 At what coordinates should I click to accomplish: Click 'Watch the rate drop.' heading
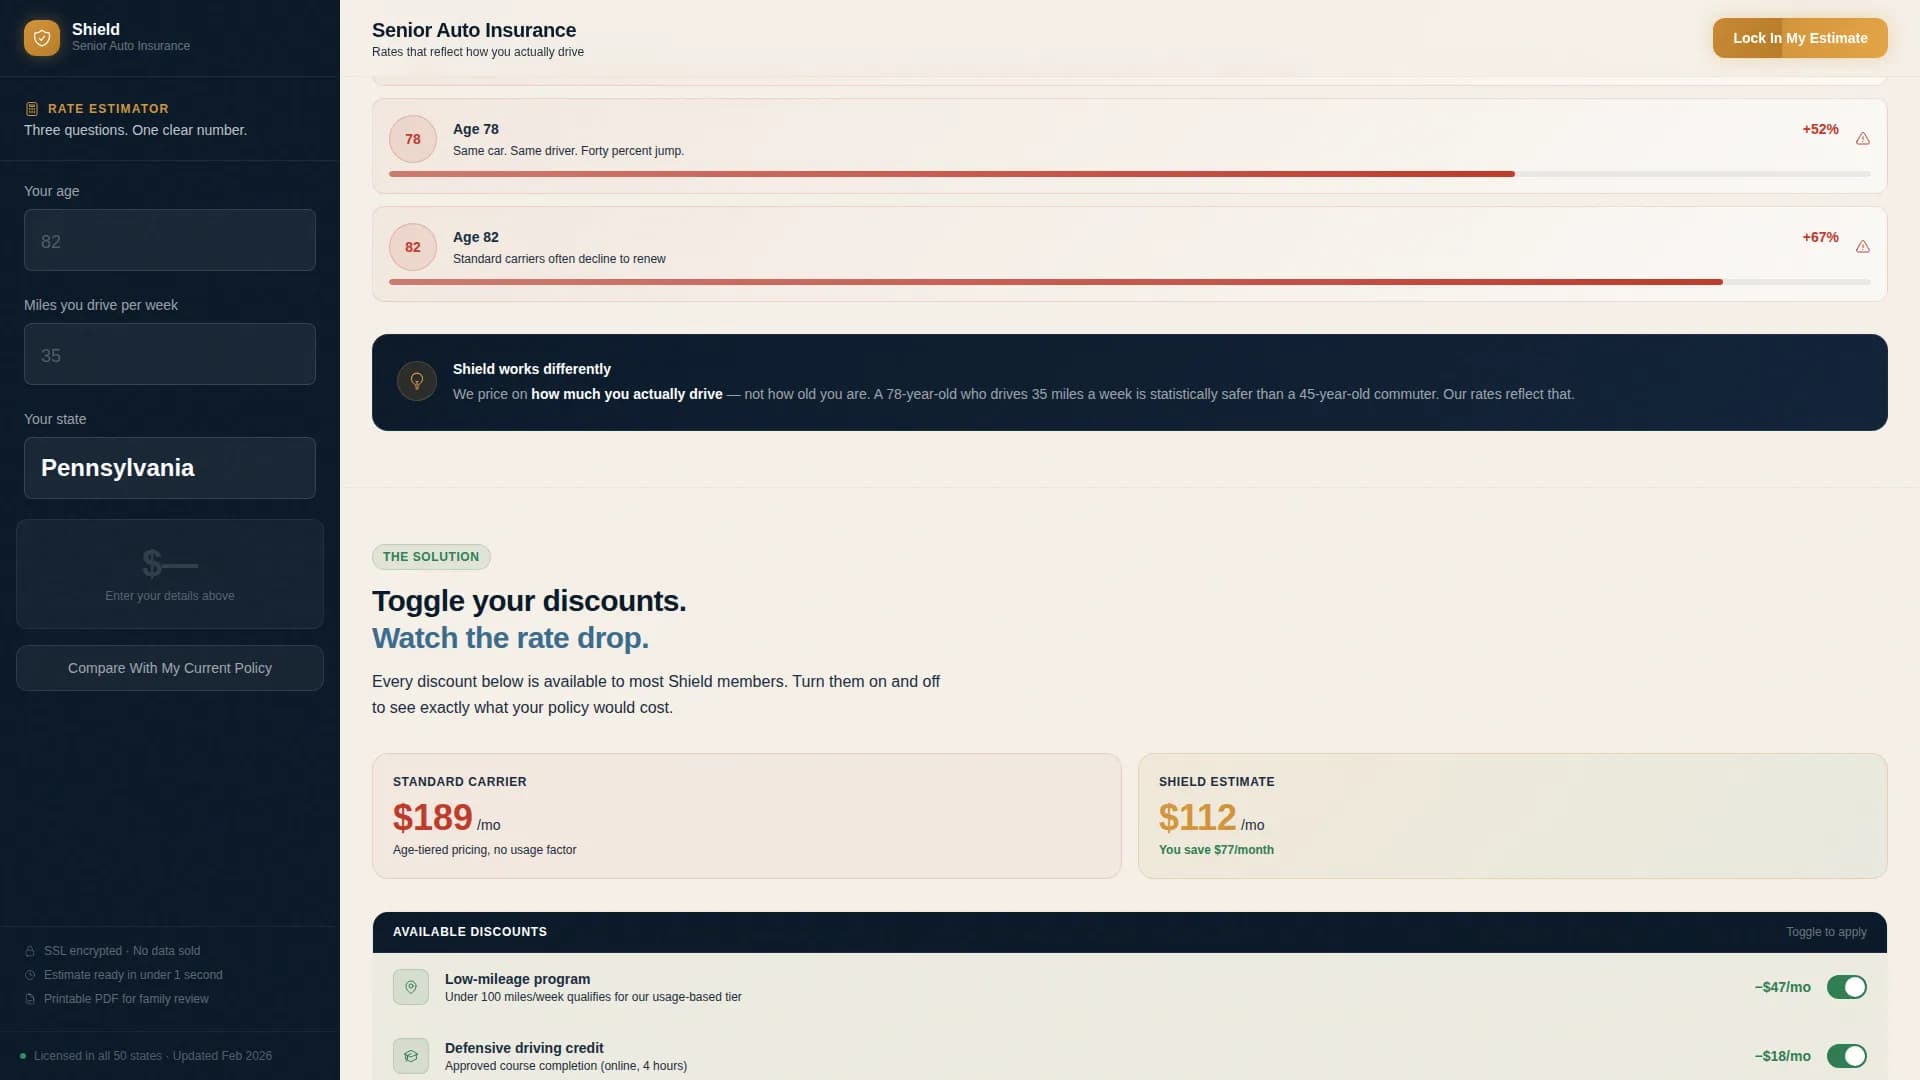tap(510, 638)
